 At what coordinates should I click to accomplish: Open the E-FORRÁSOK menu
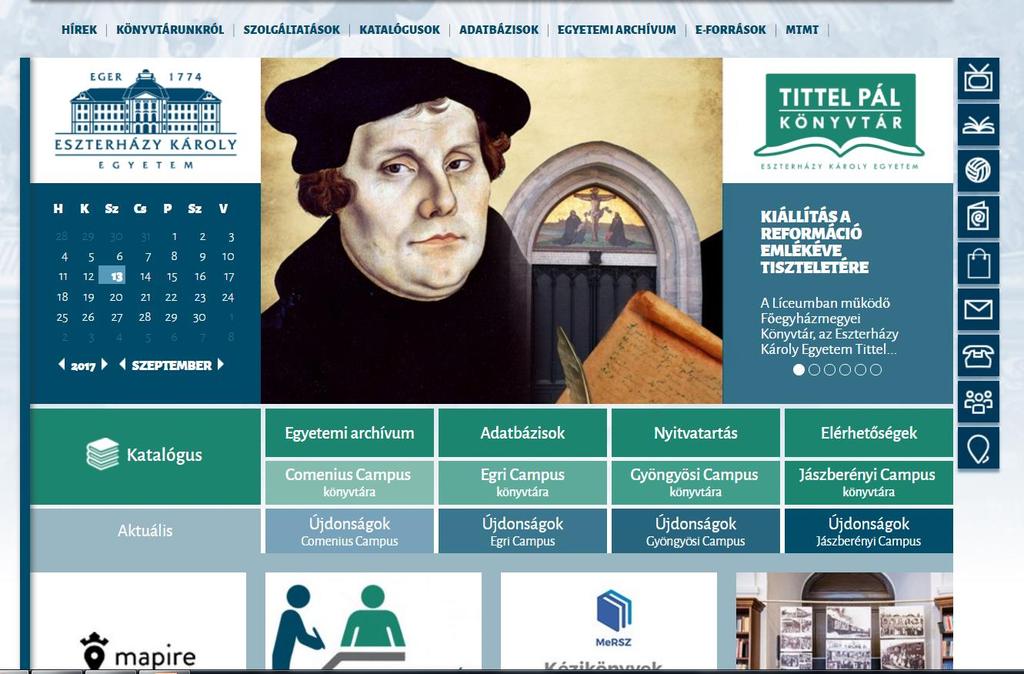click(x=730, y=29)
